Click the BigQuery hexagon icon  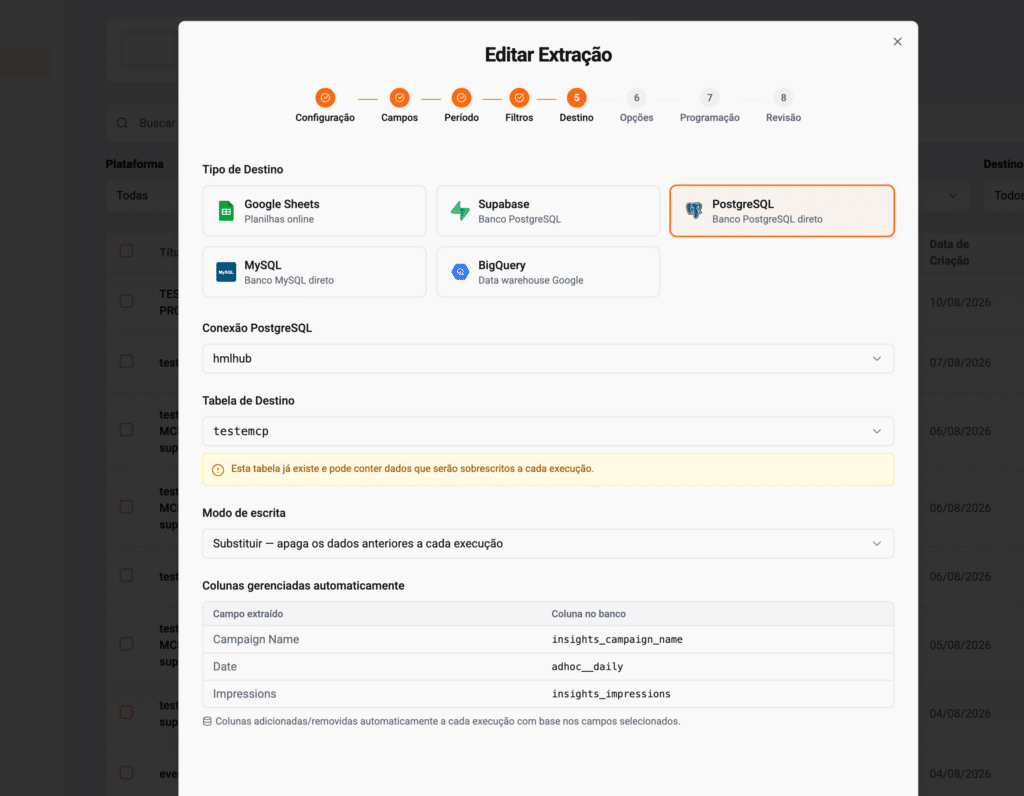[460, 272]
